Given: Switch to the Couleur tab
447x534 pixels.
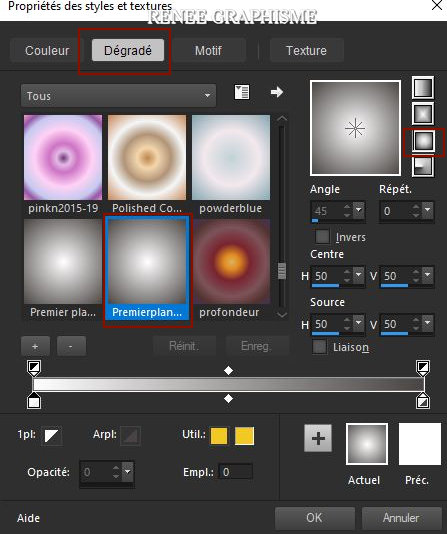Looking at the screenshot, I should tap(47, 51).
